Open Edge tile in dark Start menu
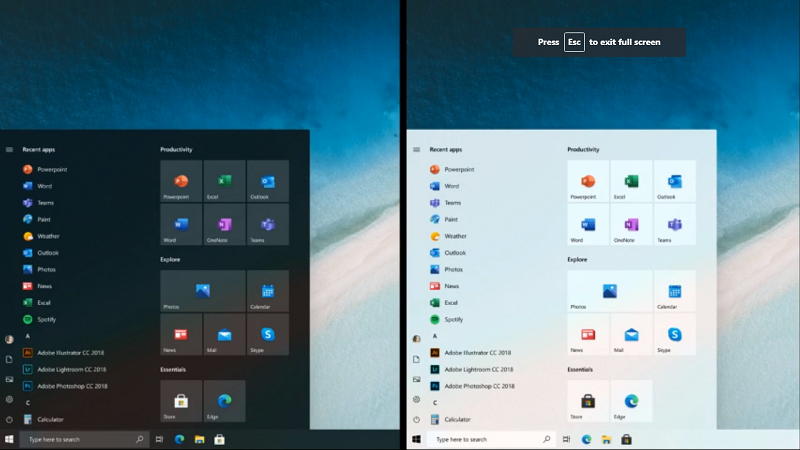 [224, 401]
